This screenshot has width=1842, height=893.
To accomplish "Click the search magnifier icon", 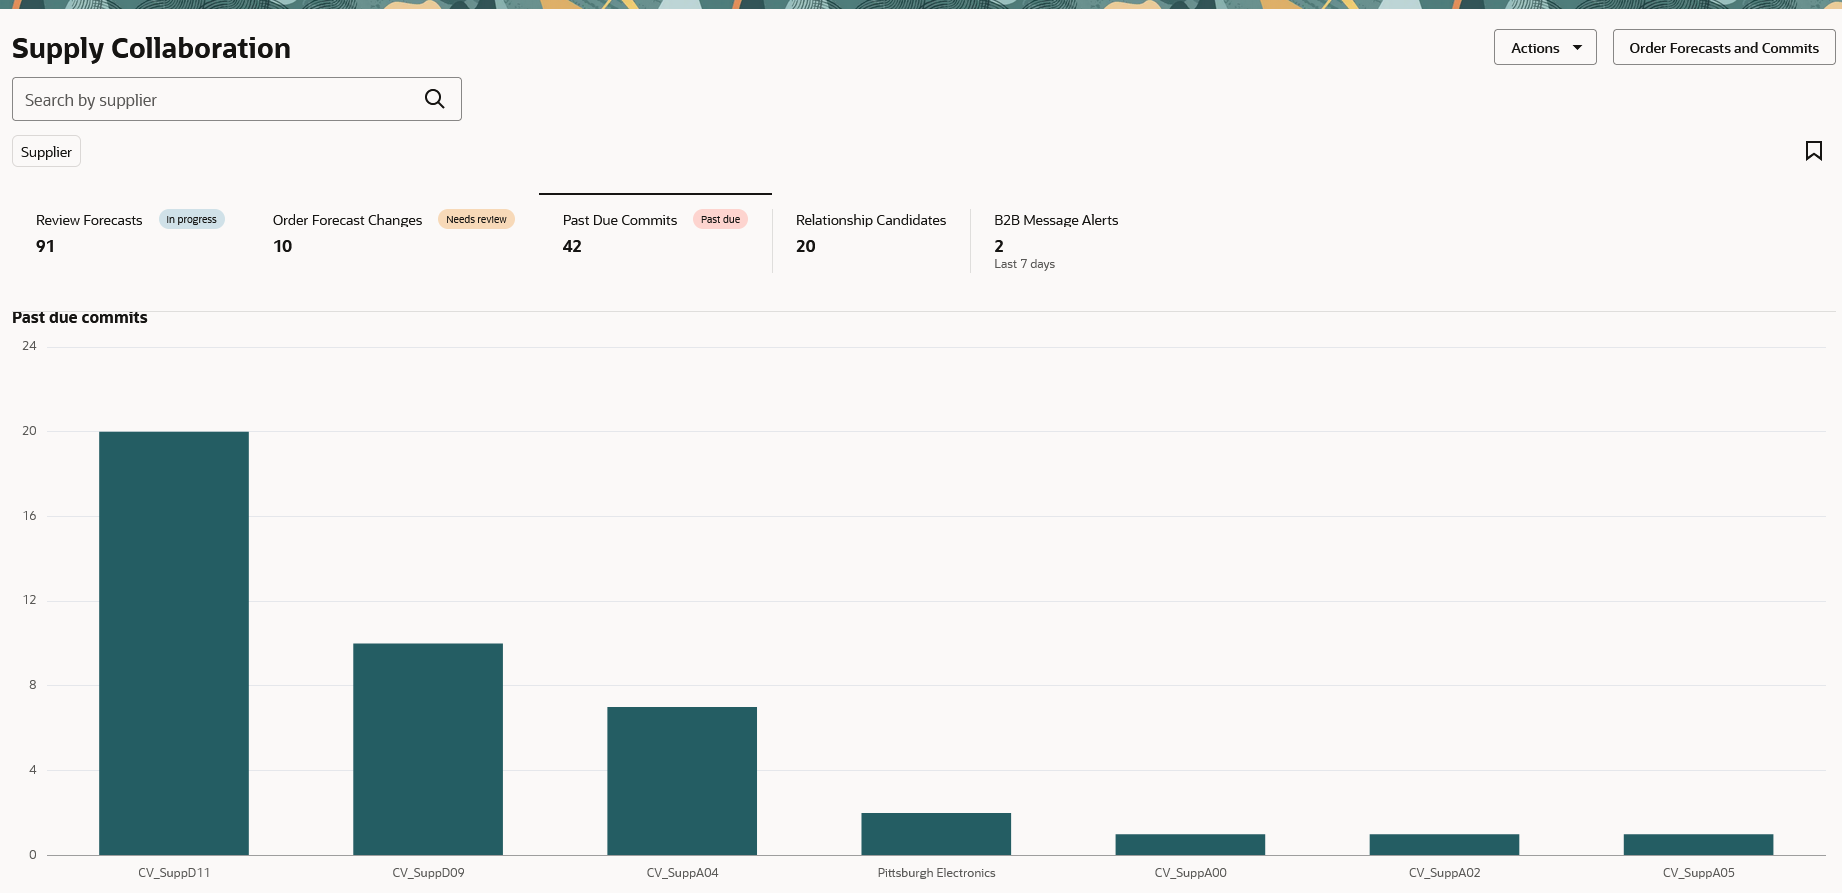I will [x=434, y=99].
